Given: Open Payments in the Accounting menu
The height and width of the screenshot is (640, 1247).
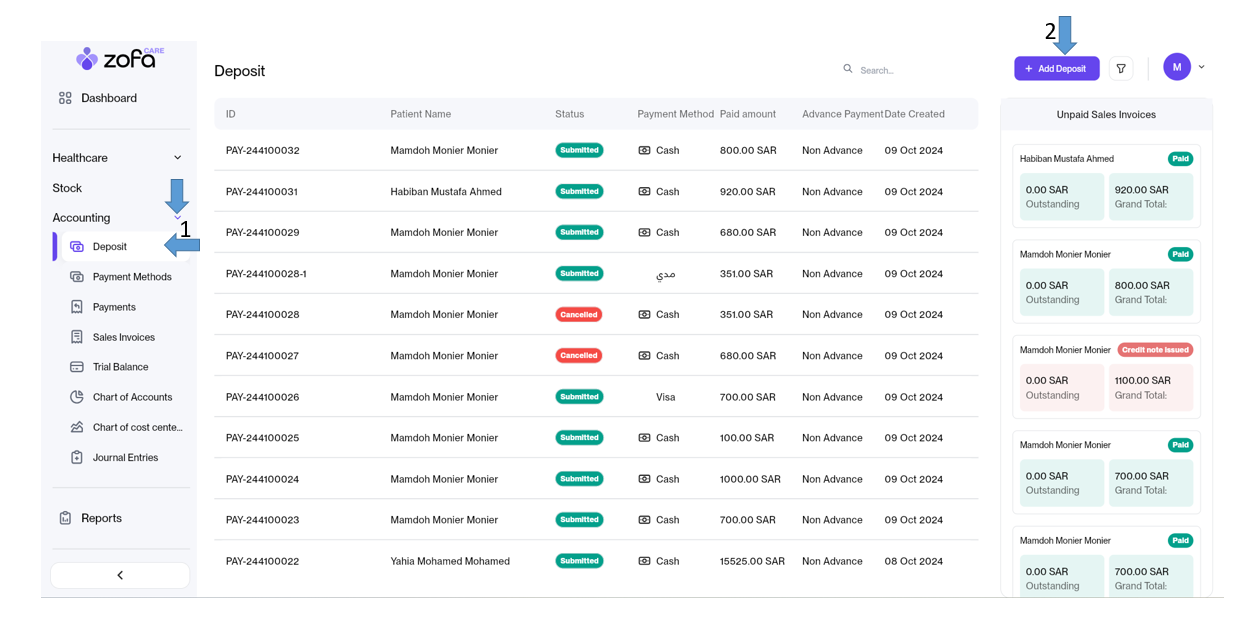Looking at the screenshot, I should (114, 307).
